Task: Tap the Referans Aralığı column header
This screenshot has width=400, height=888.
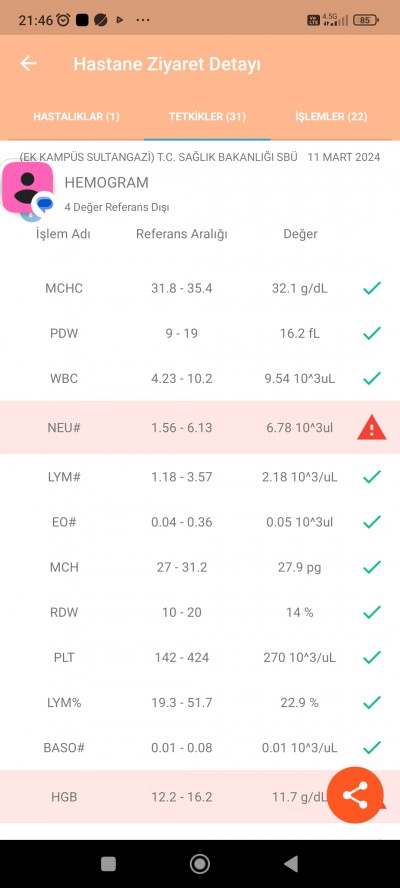Action: [182, 234]
